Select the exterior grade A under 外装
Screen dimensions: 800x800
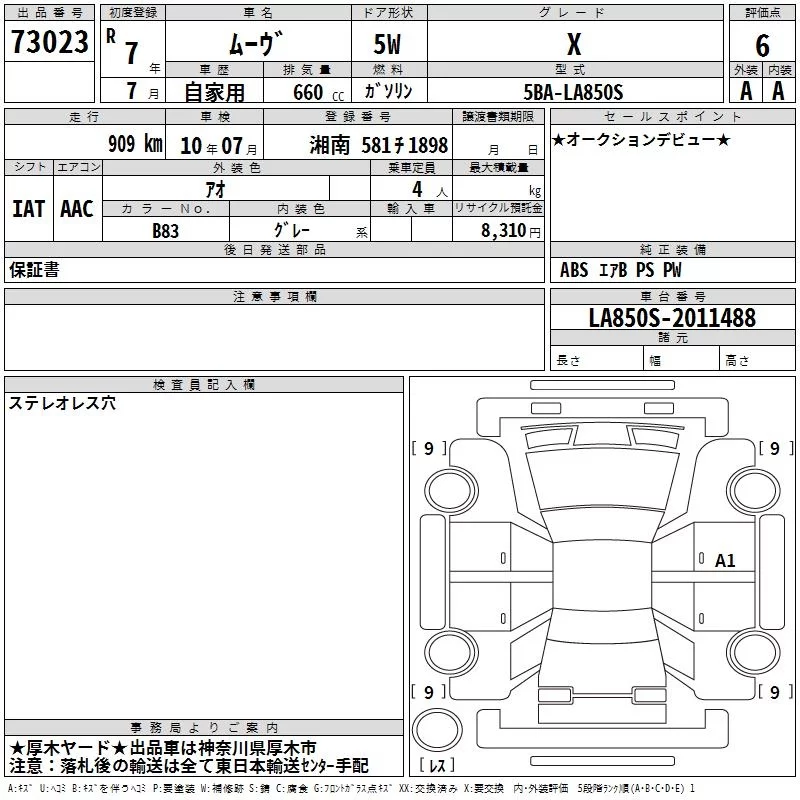point(746,91)
